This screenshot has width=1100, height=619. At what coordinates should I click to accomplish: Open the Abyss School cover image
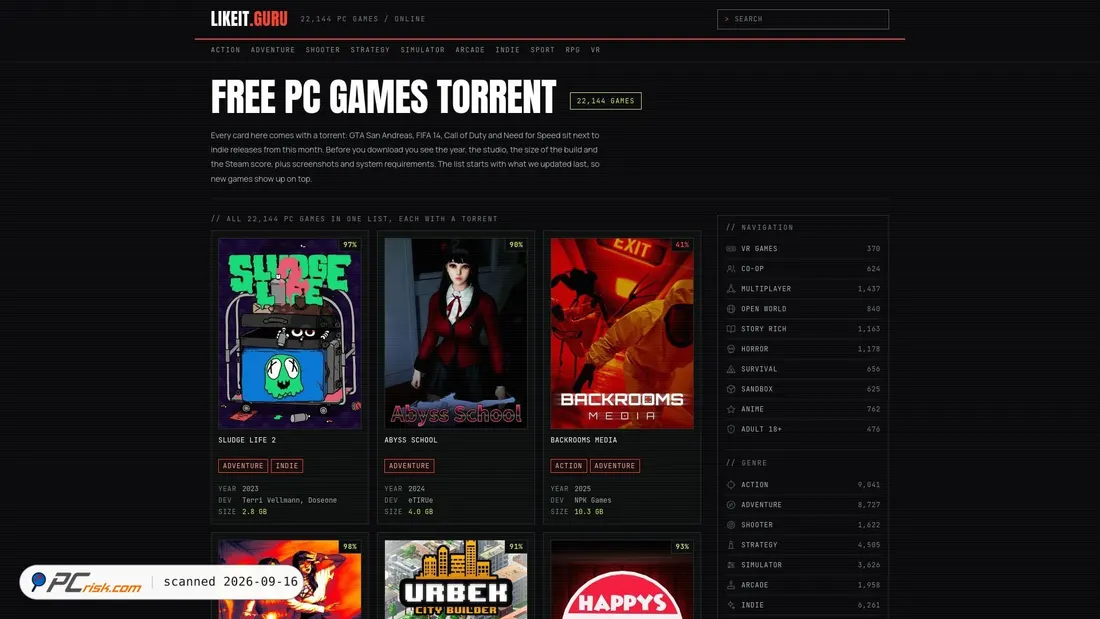[456, 333]
